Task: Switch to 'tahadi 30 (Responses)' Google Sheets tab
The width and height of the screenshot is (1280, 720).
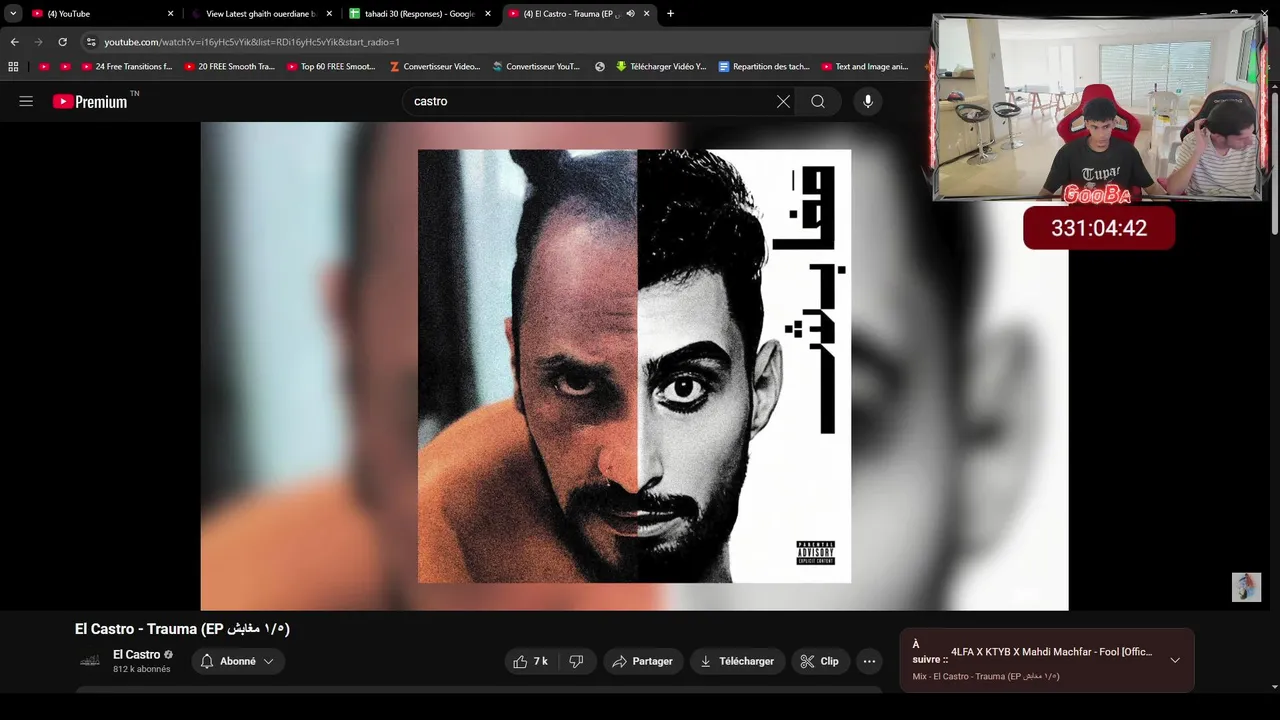Action: tap(420, 14)
